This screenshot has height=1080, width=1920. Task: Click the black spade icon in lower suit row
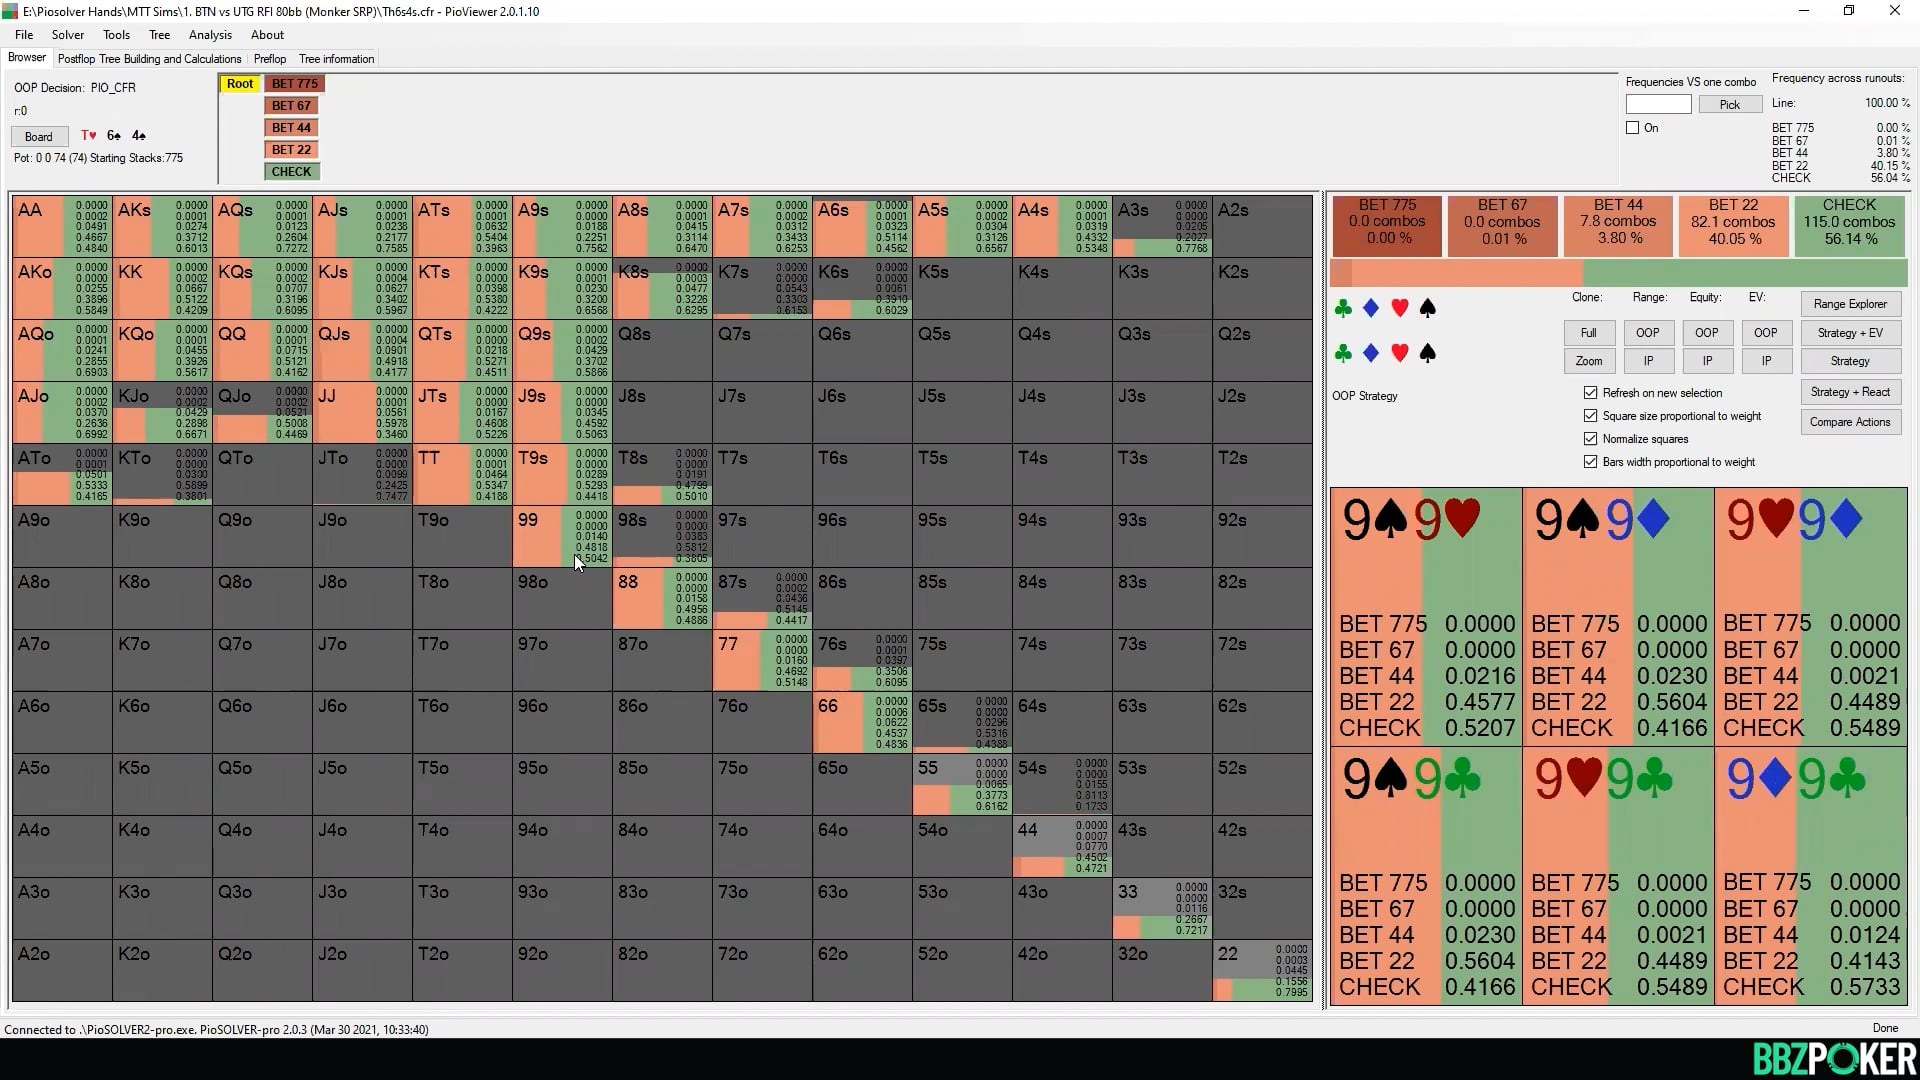(x=1428, y=353)
